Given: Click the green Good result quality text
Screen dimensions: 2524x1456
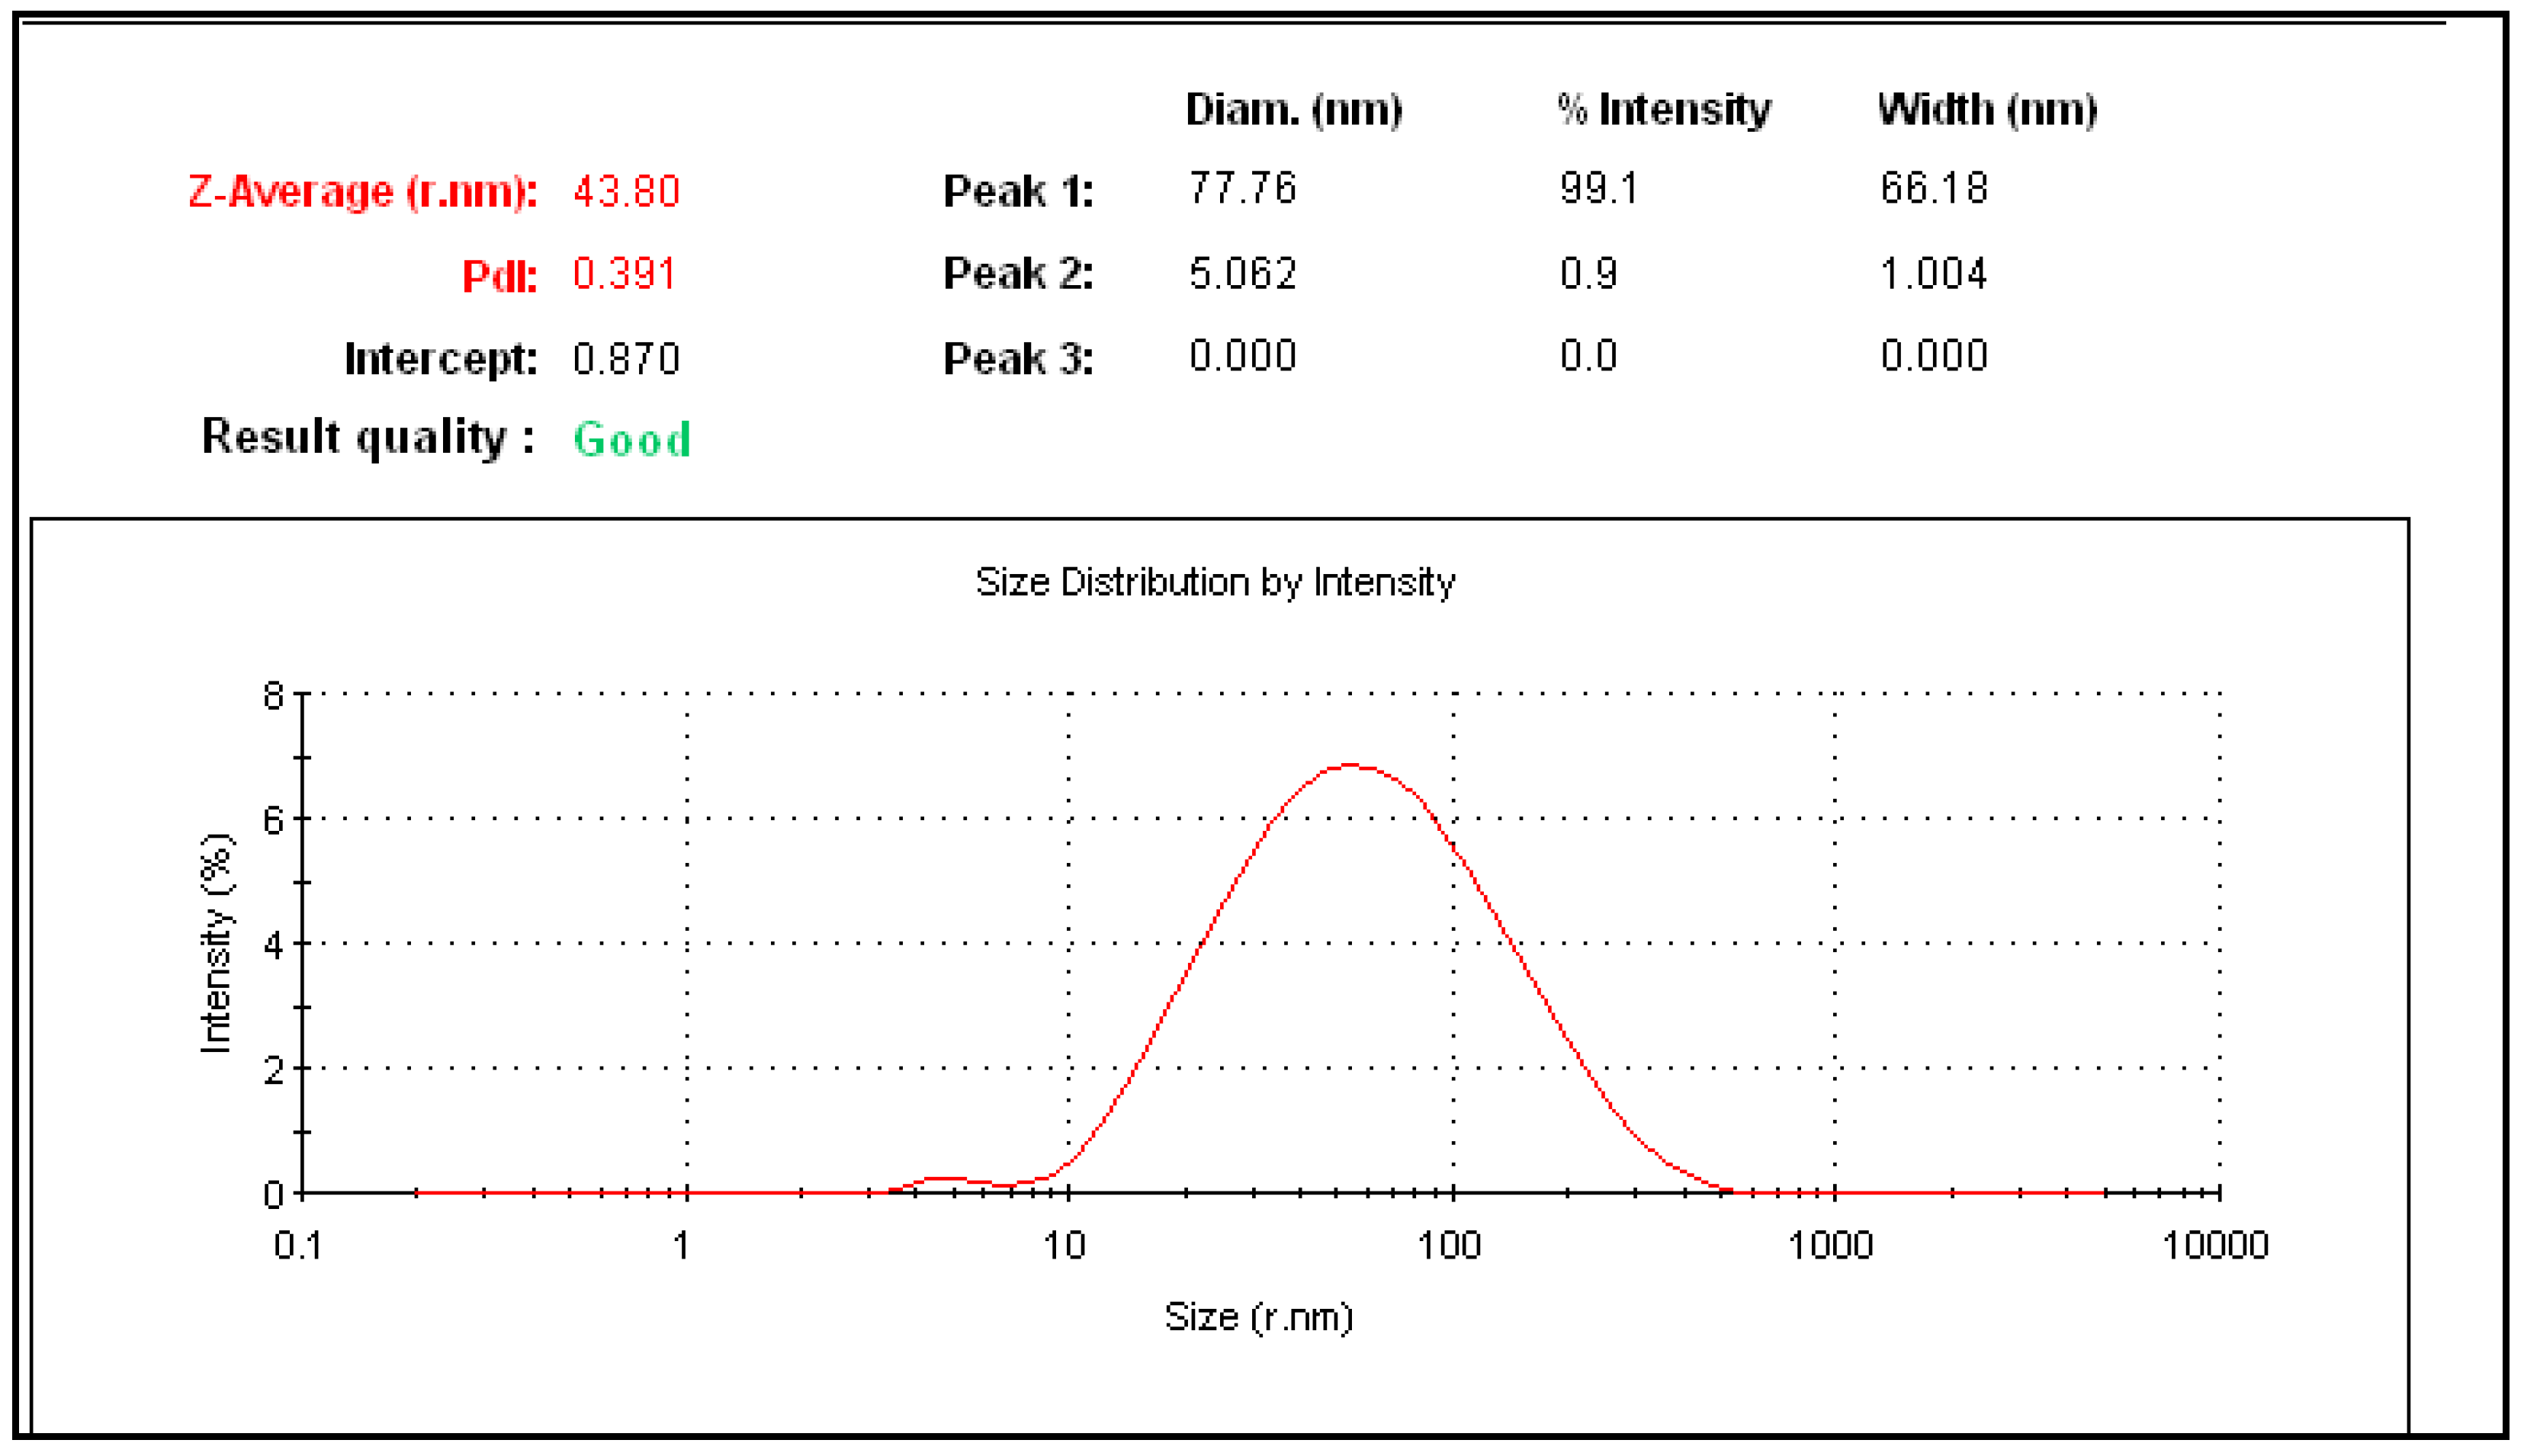Looking at the screenshot, I should click(632, 440).
